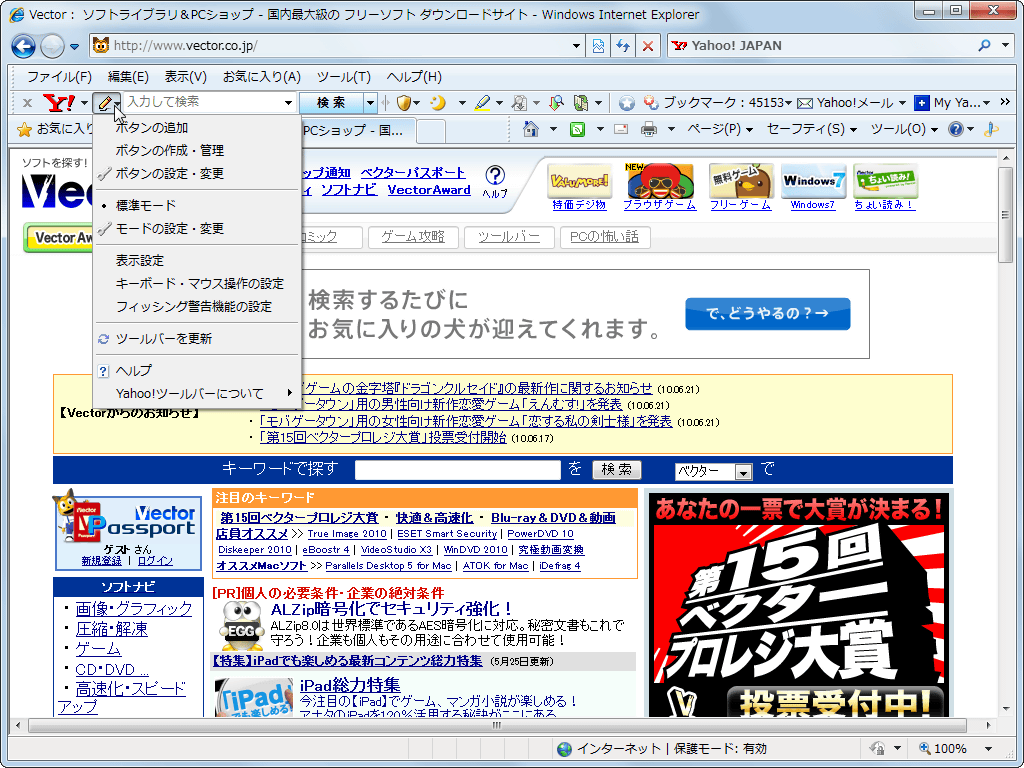
Task: Click the My Yahoo blue plus icon
Action: tap(921, 103)
